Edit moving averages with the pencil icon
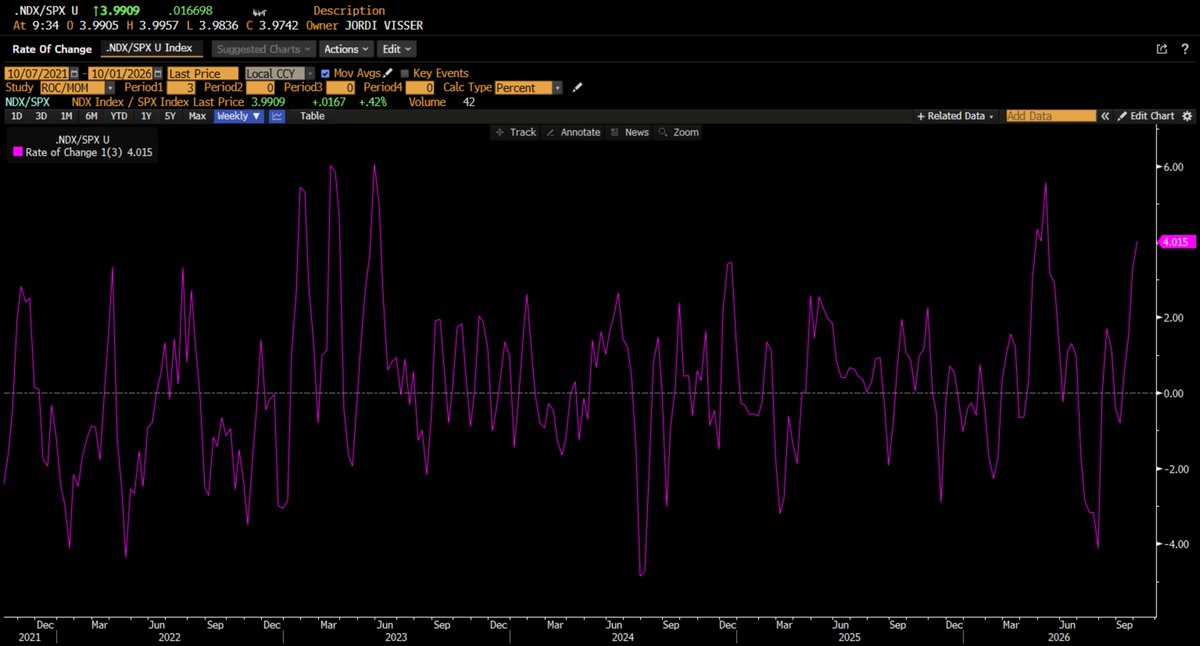1200x646 pixels. [387, 73]
